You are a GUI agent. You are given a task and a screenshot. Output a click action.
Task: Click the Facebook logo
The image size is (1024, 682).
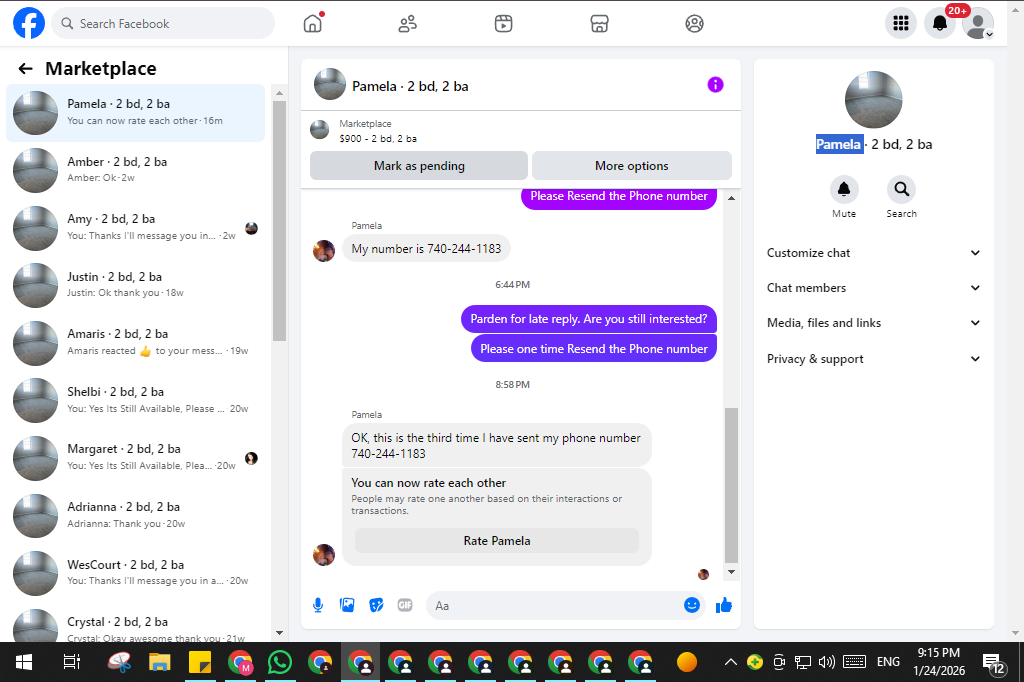pos(29,24)
